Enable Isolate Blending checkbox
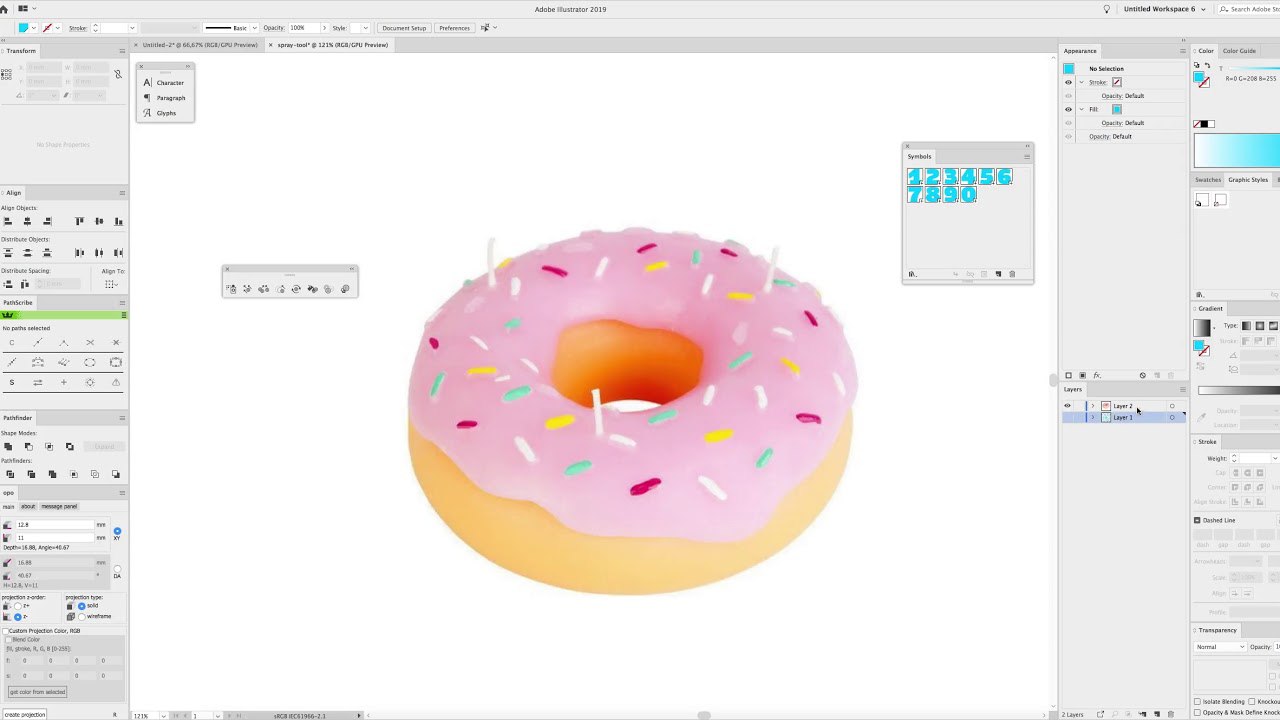Viewport: 1280px width, 720px height. tap(1197, 702)
